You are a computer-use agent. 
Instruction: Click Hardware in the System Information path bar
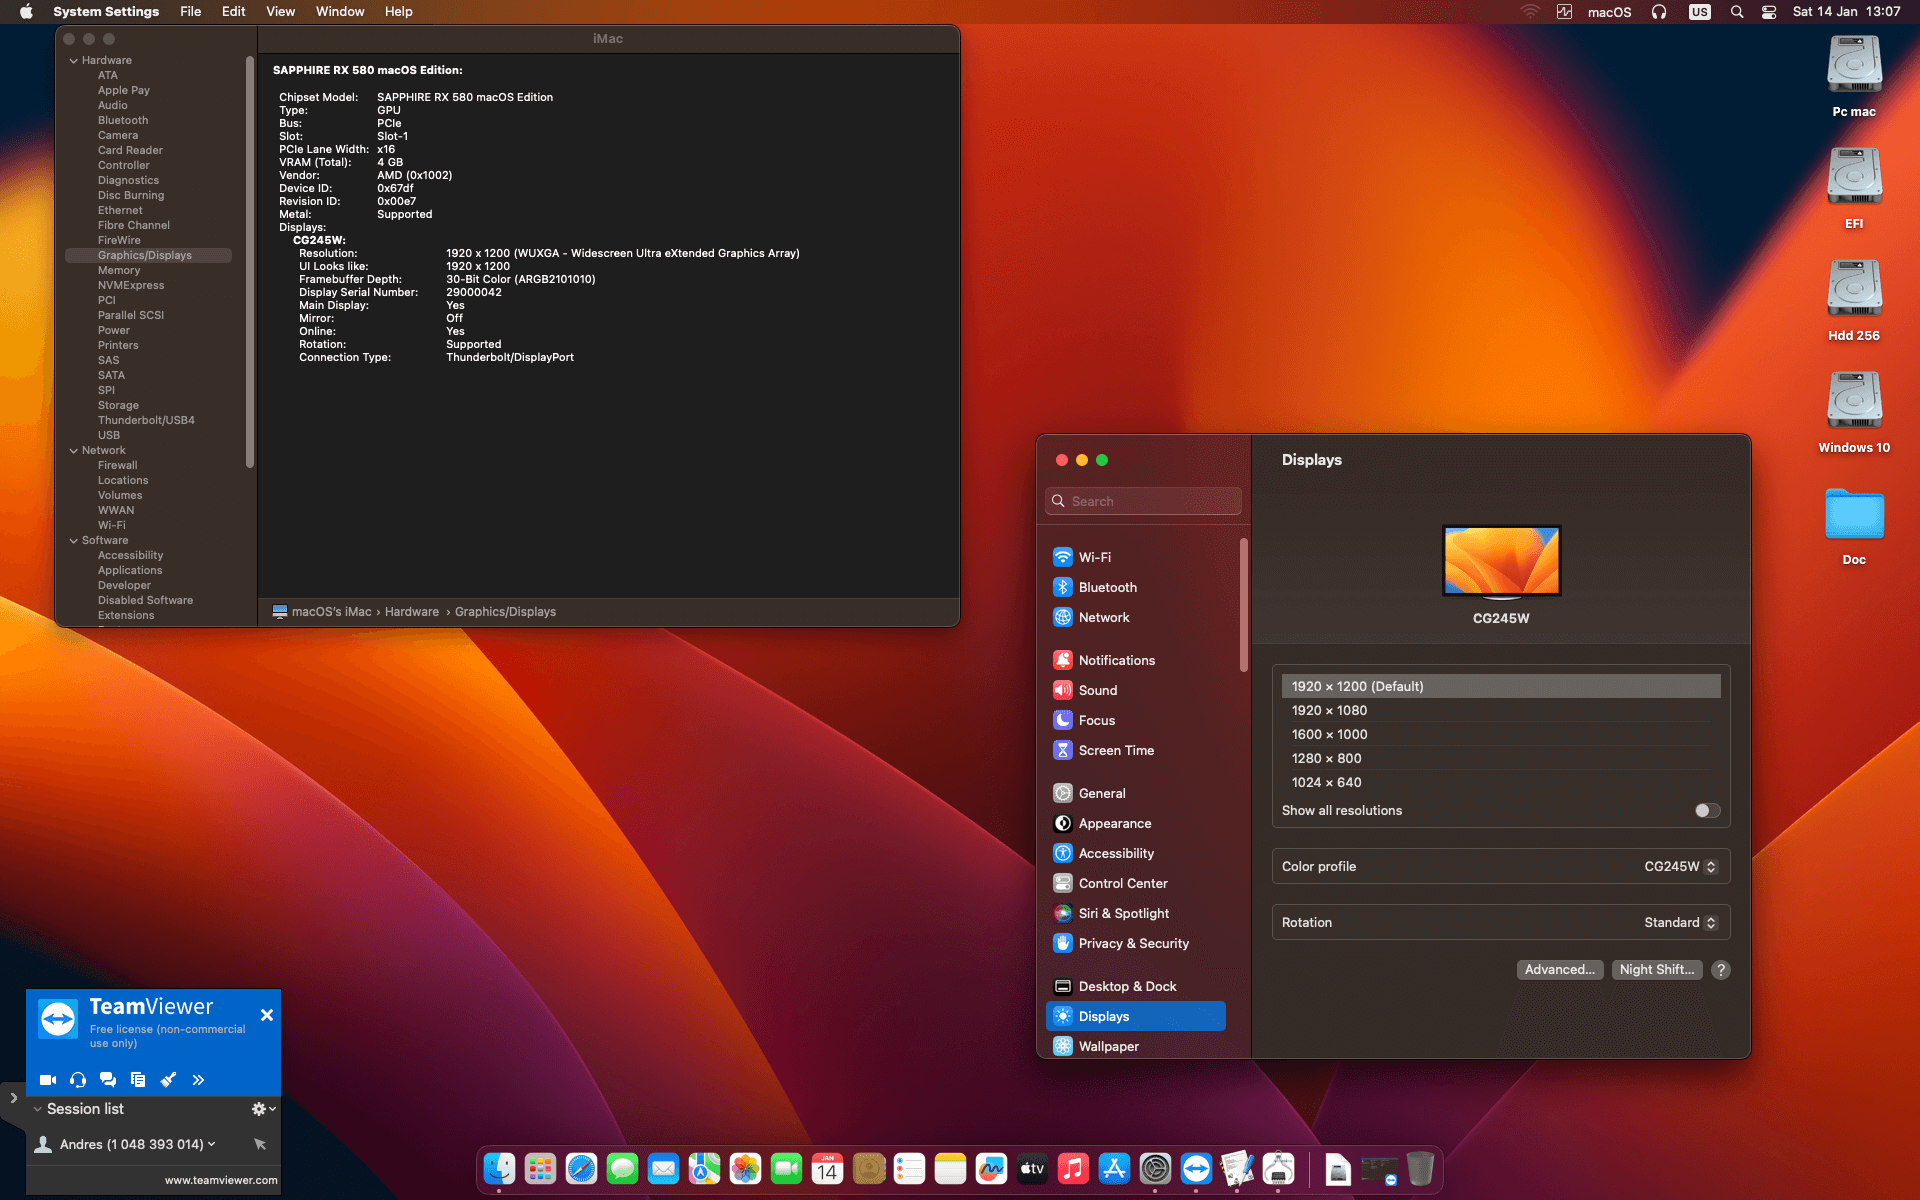(411, 612)
